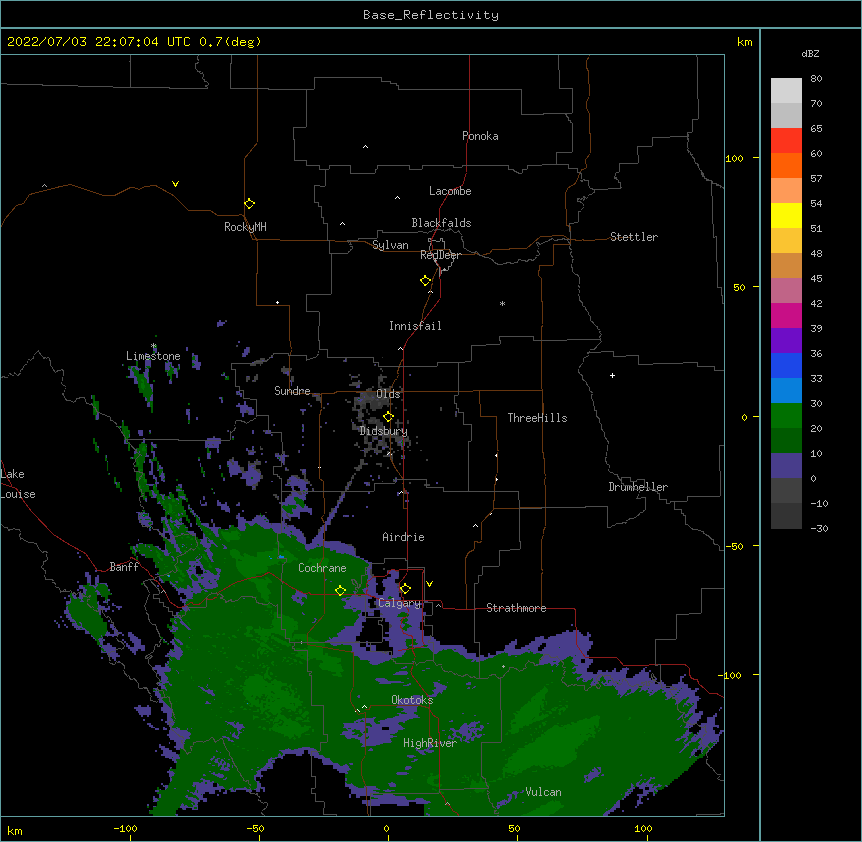
Task: Click the Ponoka city label
Action: click(x=480, y=136)
